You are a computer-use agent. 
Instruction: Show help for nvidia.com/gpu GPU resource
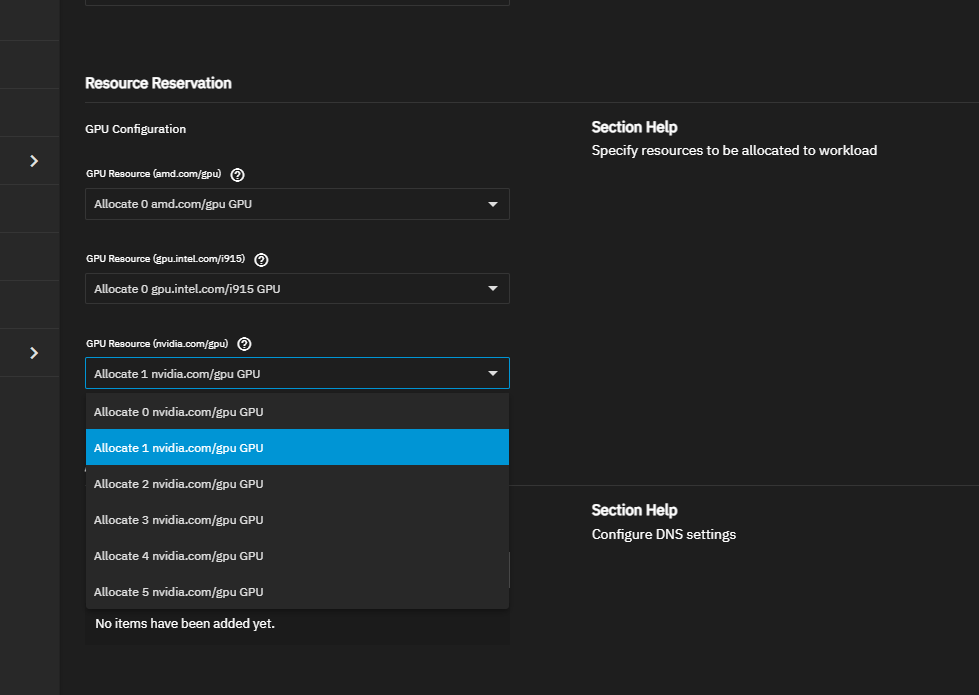[x=245, y=344]
